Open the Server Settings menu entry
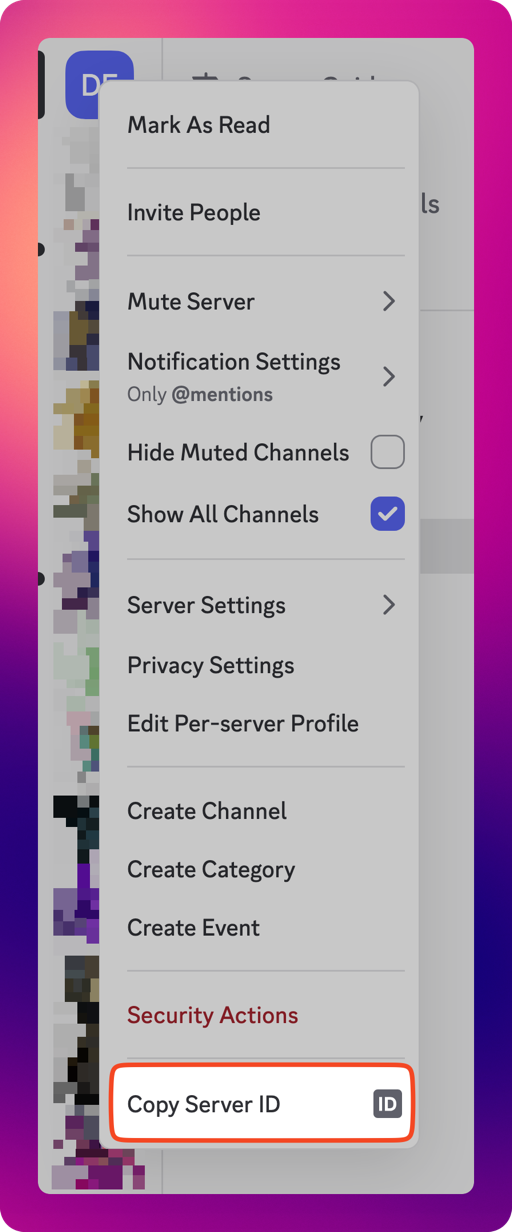Image resolution: width=512 pixels, height=1232 pixels. coord(265,605)
